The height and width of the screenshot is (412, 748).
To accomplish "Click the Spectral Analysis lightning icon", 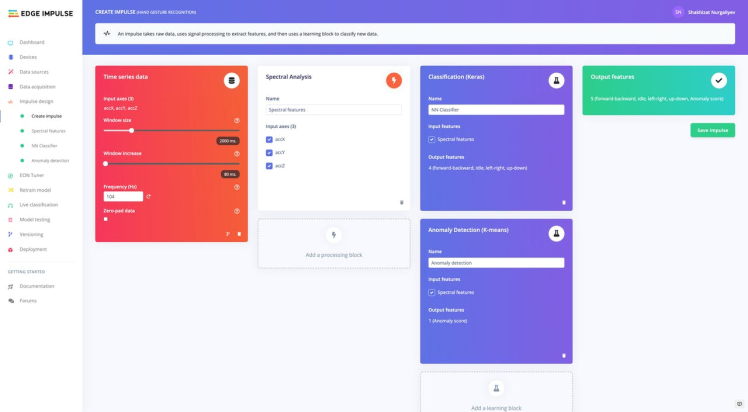I will pyautogui.click(x=394, y=81).
